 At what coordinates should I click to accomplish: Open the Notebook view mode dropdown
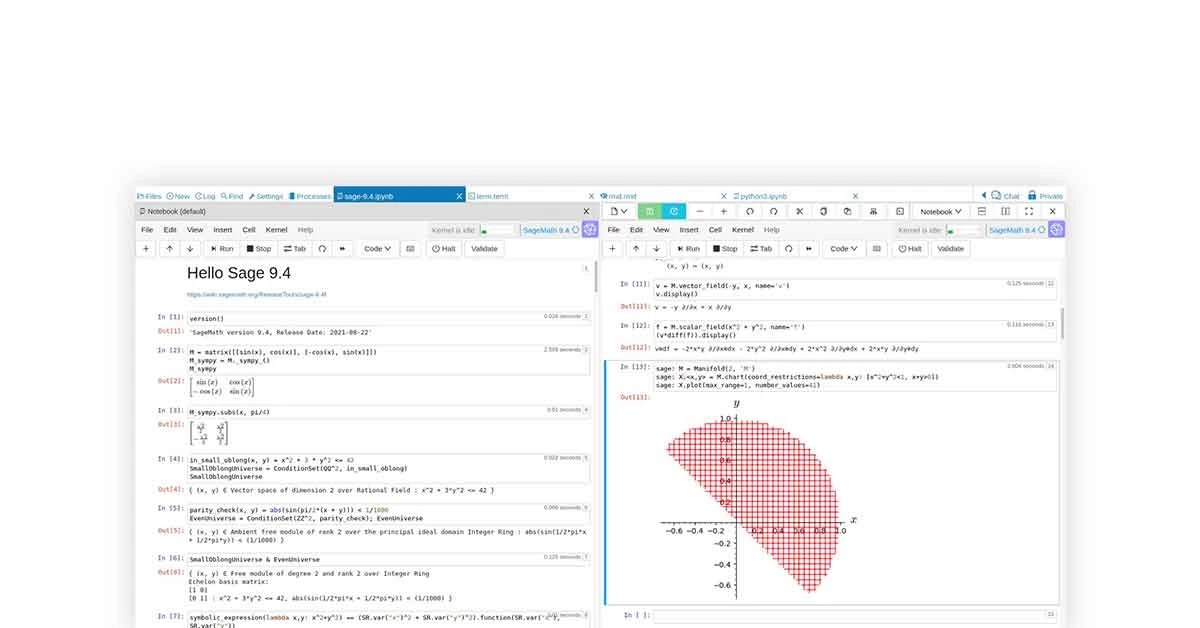(940, 211)
